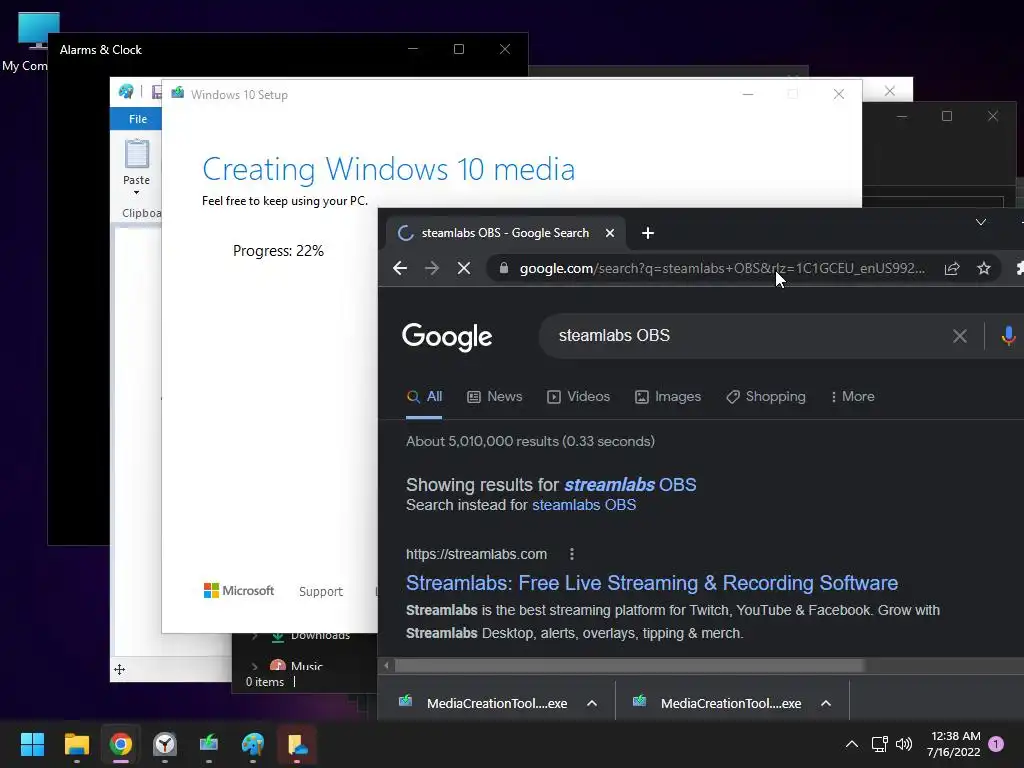Switch to Chrome from taskbar

point(121,744)
